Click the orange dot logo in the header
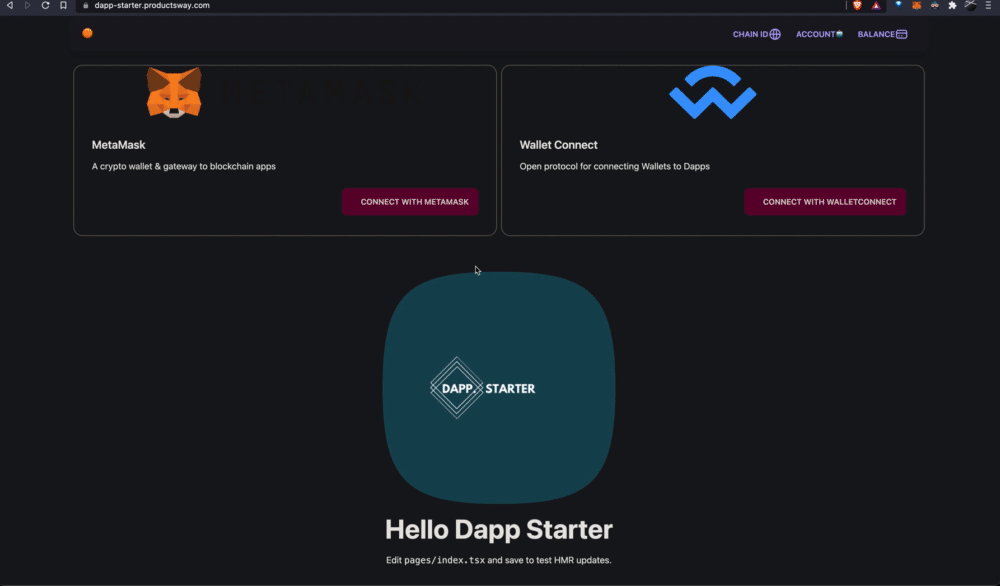Screen dimensions: 1000x586 coord(87,33)
